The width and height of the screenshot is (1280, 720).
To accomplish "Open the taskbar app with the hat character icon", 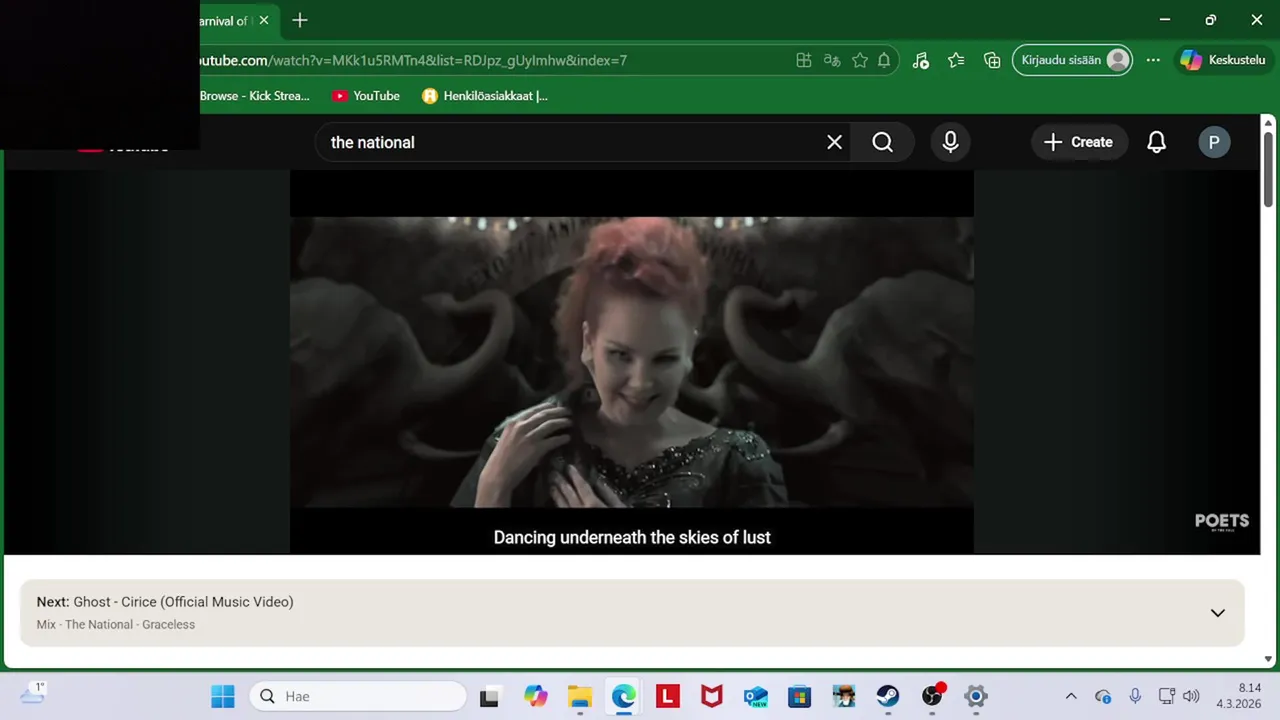I will [844, 696].
